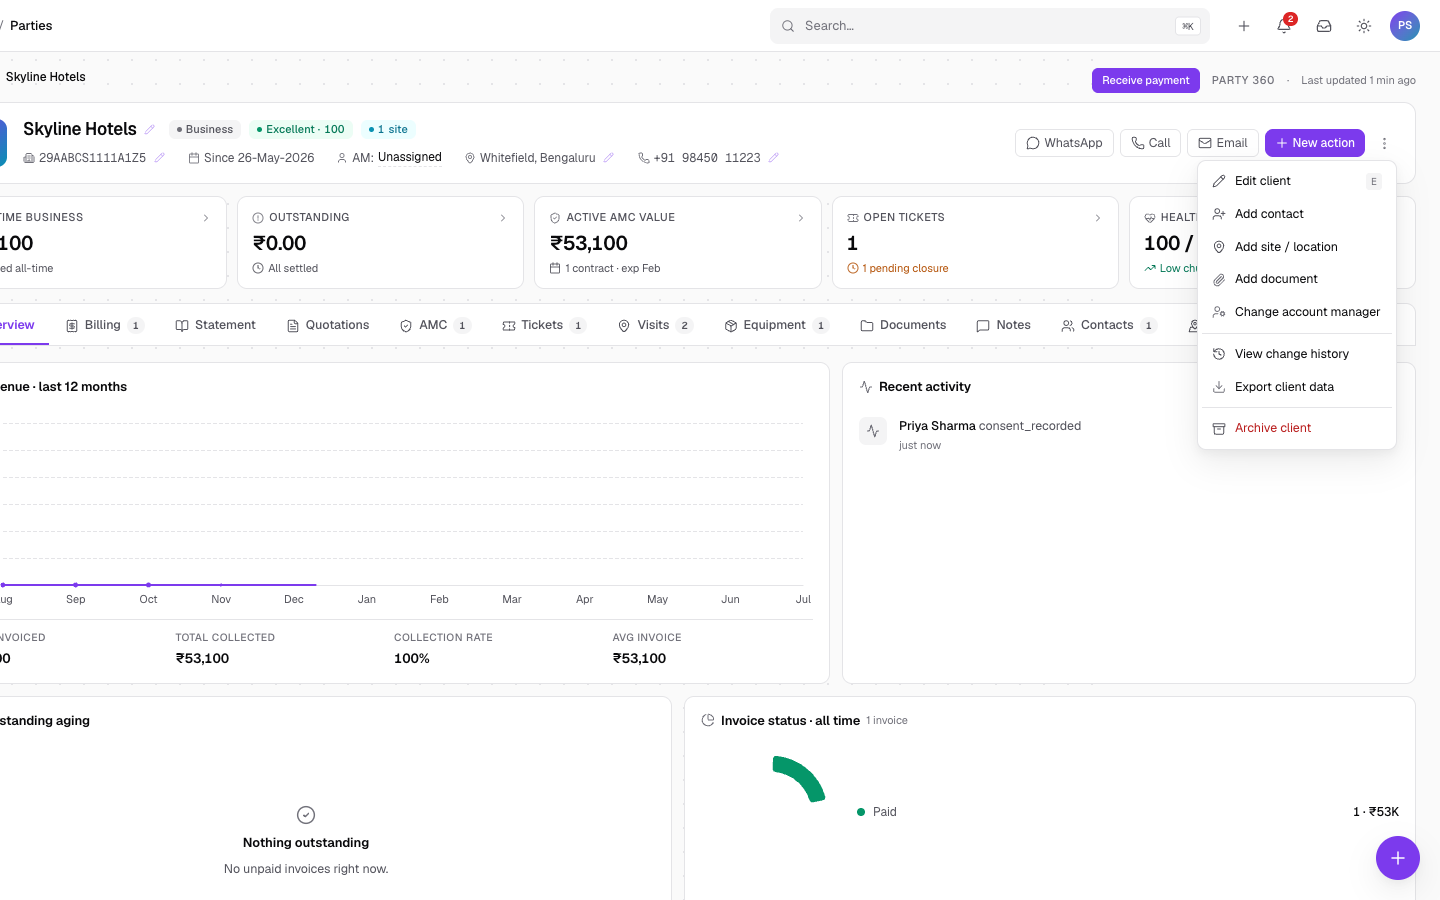Image resolution: width=1440 pixels, height=900 pixels.
Task: Toggle light/dark theme sun icon
Action: pos(1364,26)
